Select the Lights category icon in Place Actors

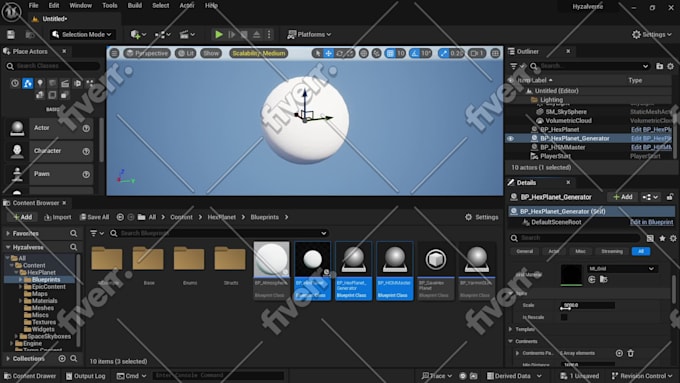[x=40, y=83]
